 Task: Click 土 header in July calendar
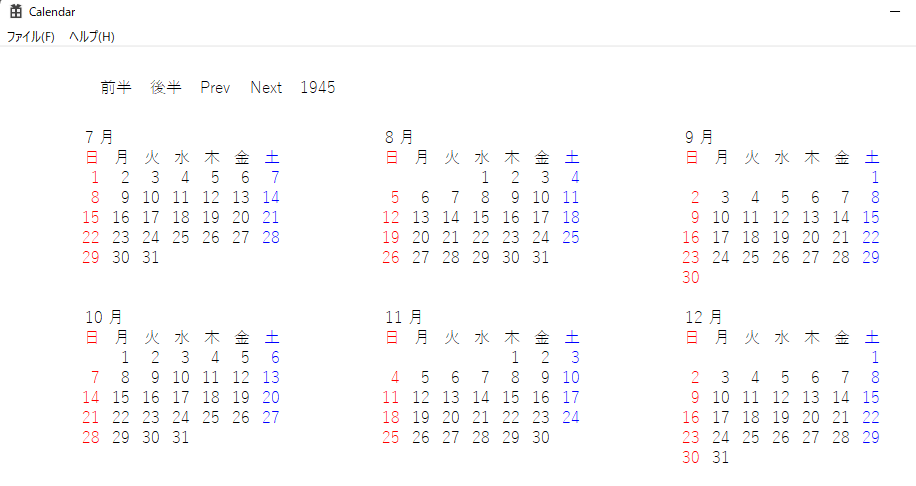(272, 157)
